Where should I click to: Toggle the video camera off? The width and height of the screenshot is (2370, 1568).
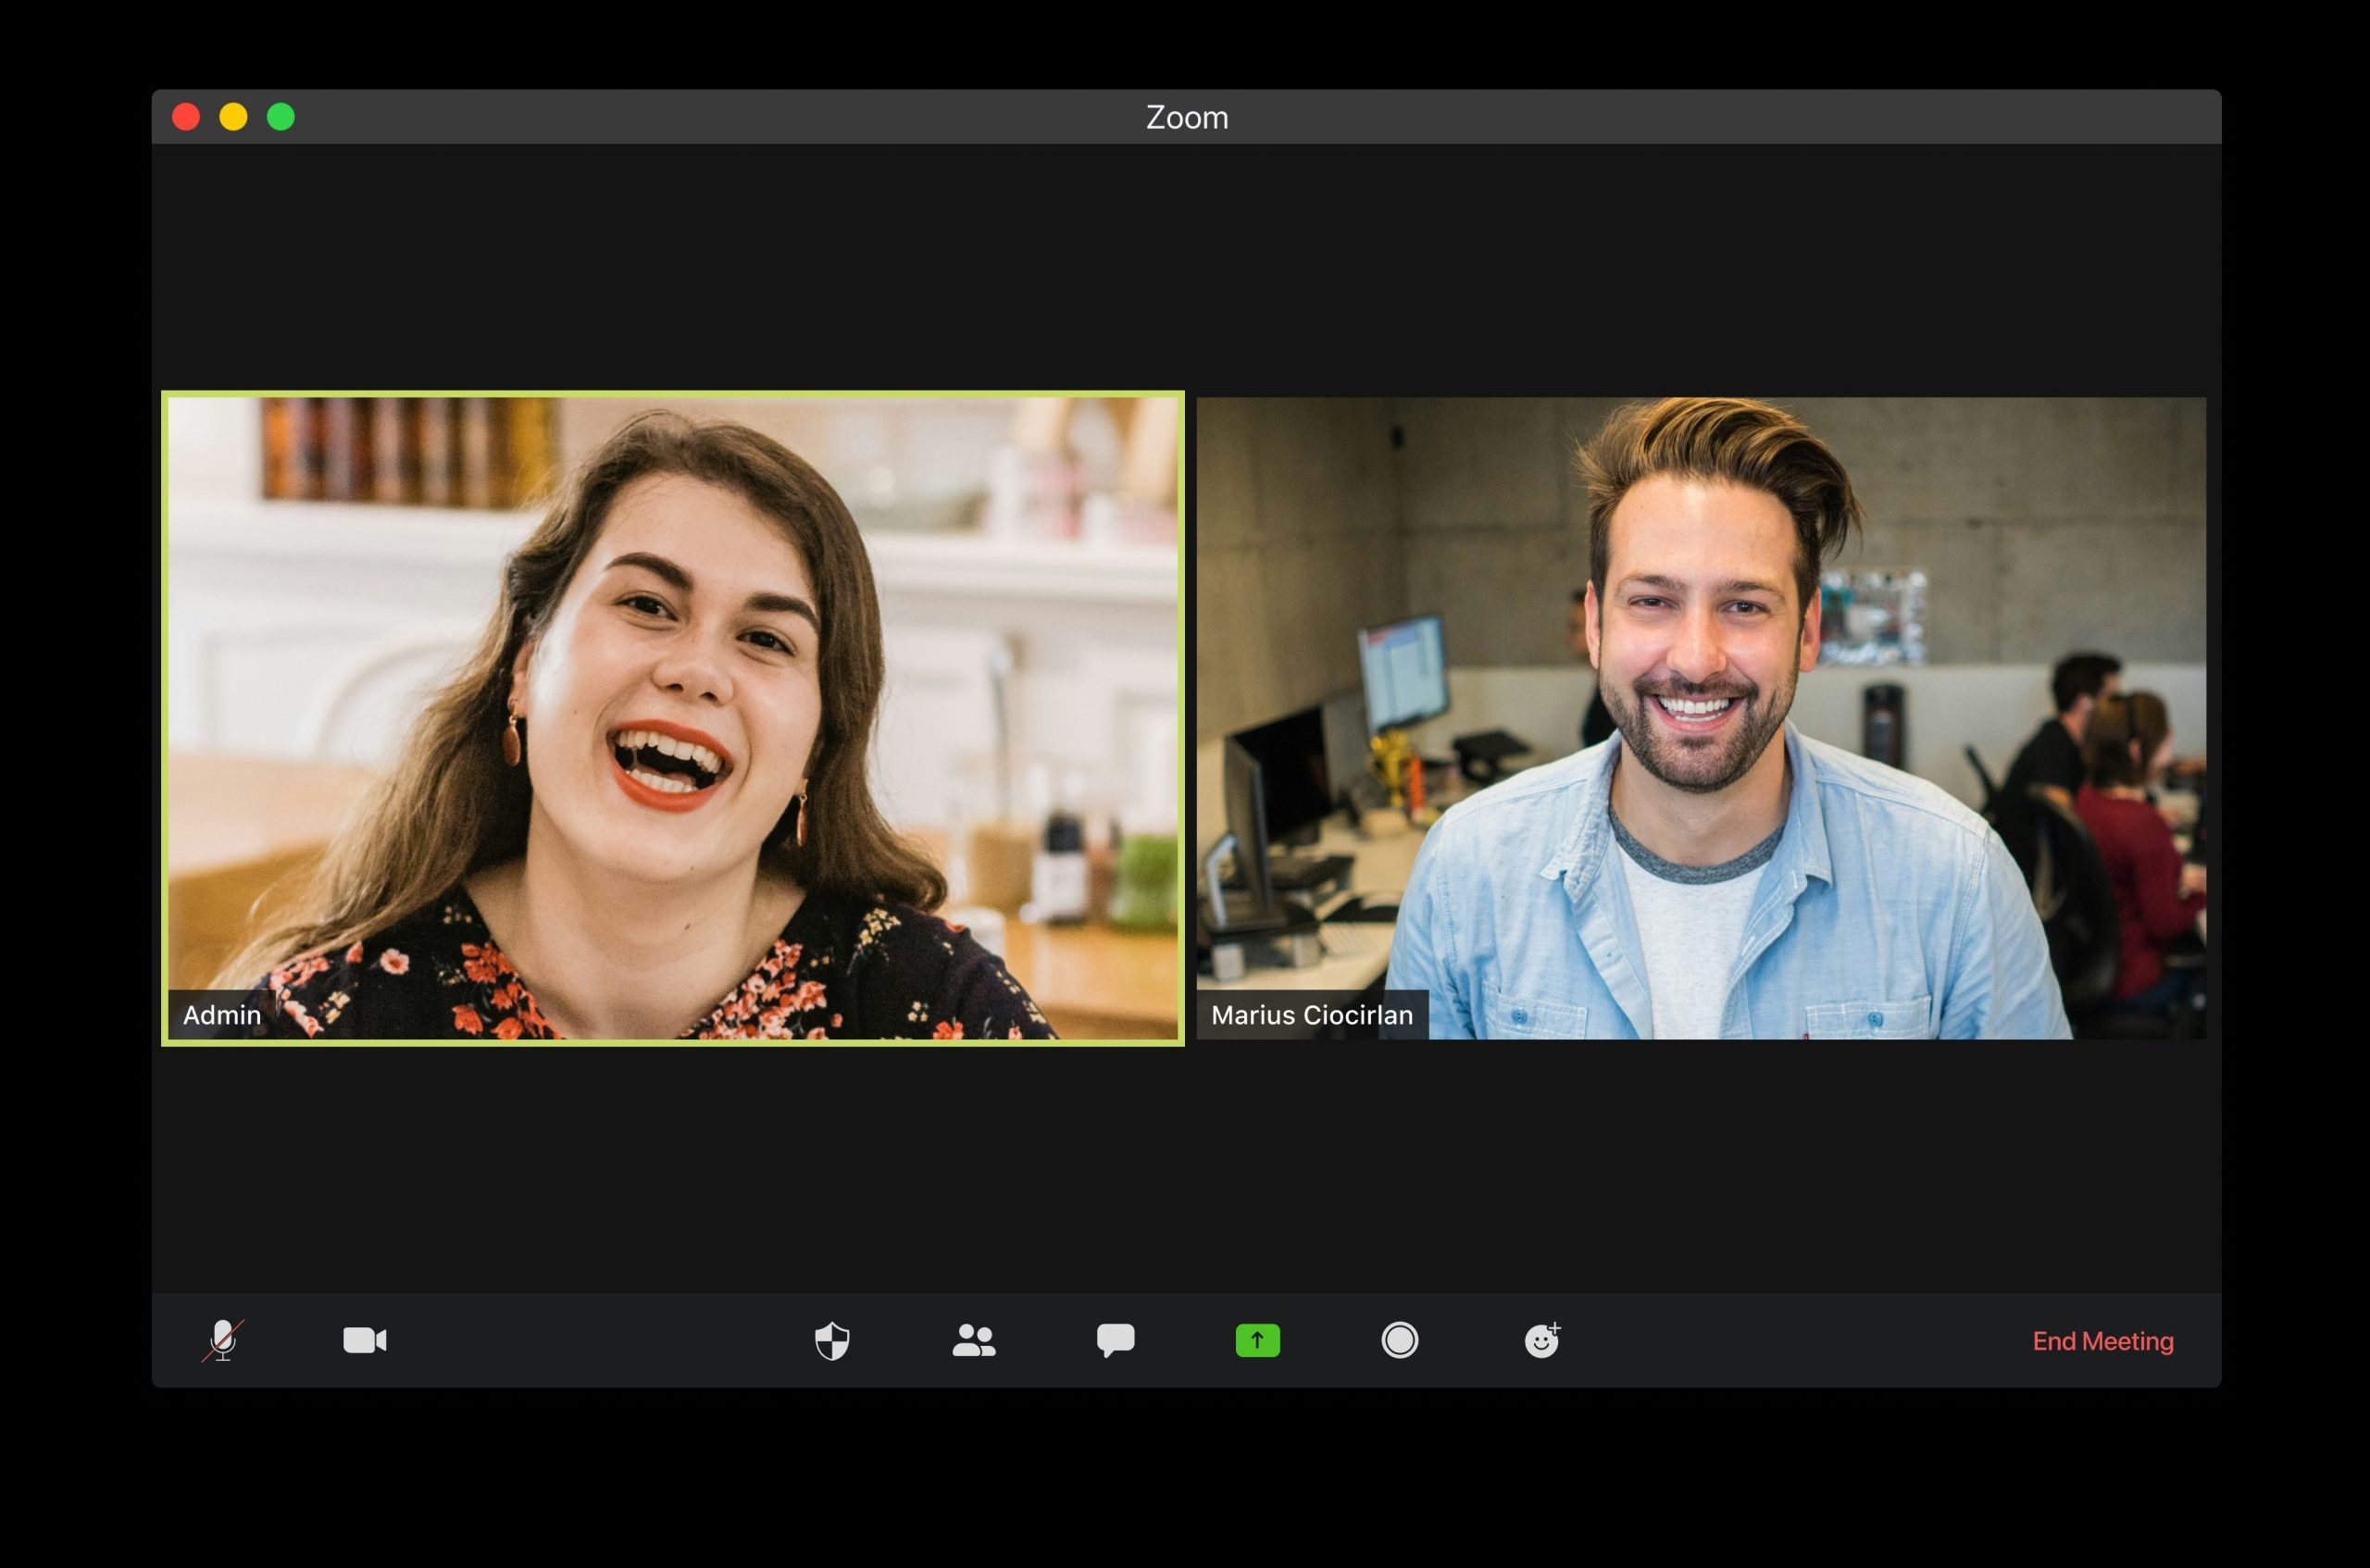365,1340
